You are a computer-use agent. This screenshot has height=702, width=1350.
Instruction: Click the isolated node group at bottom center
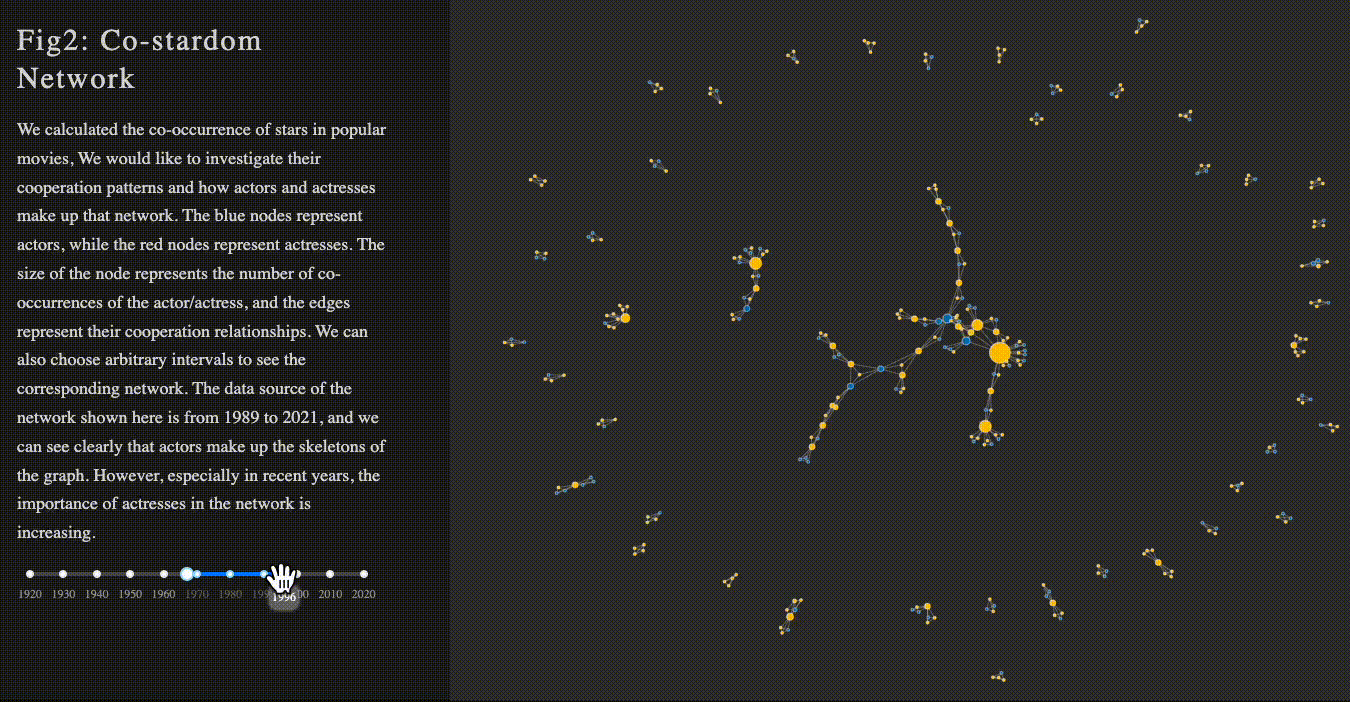(997, 677)
